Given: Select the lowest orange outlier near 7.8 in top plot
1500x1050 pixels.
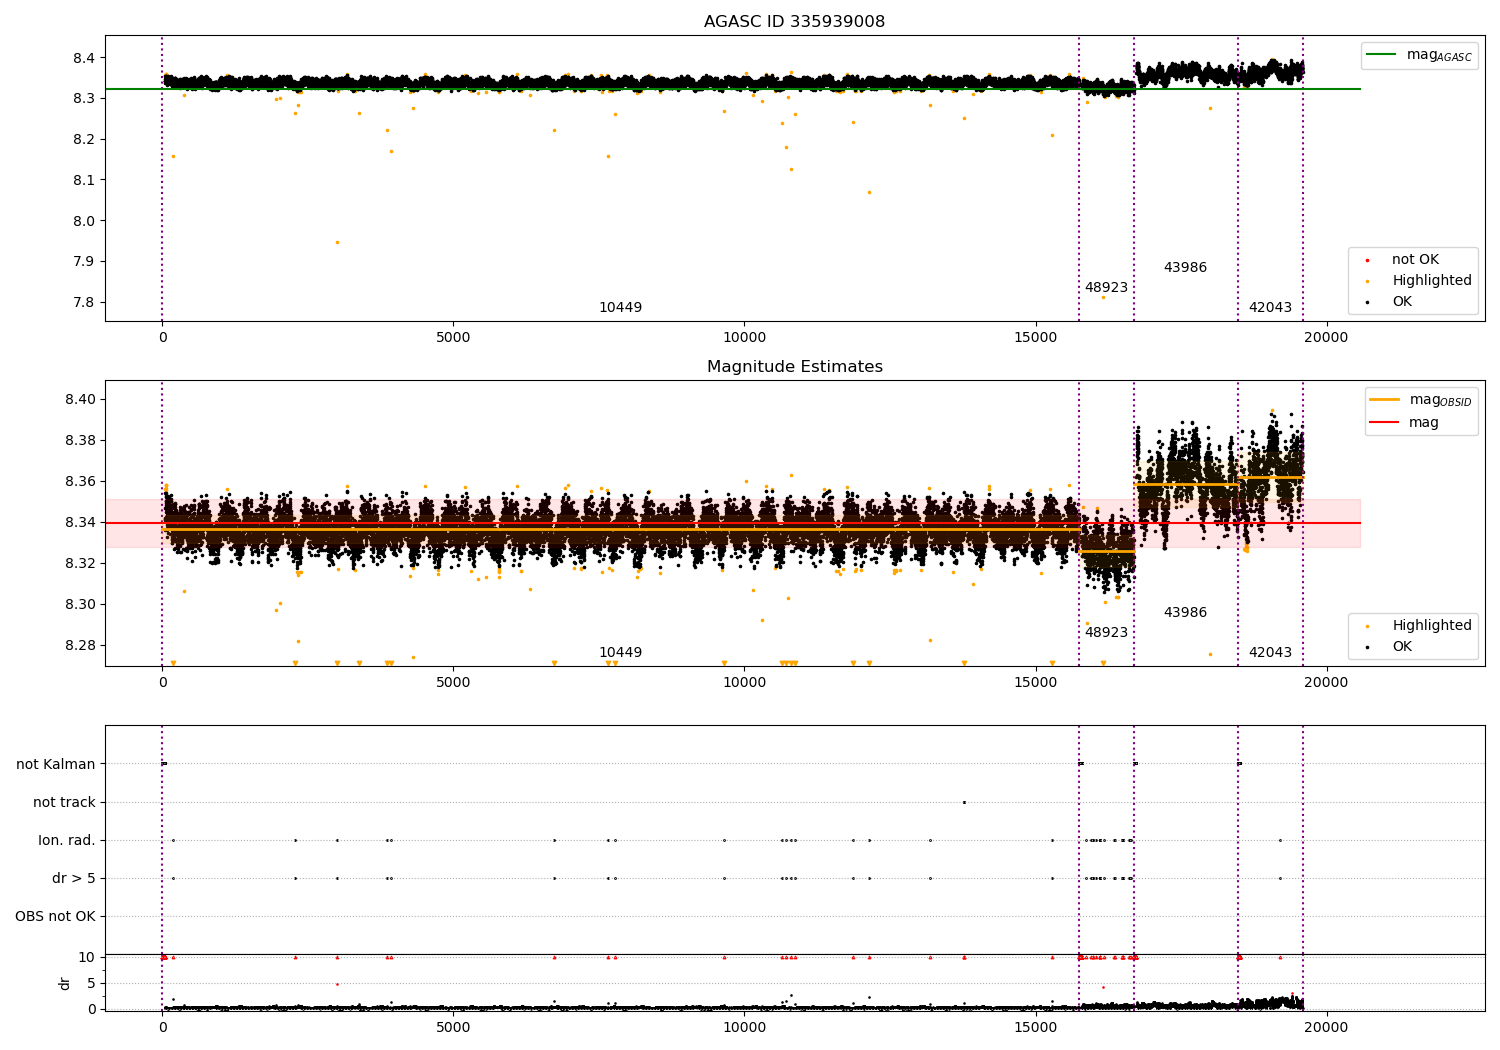Looking at the screenshot, I should [1103, 297].
